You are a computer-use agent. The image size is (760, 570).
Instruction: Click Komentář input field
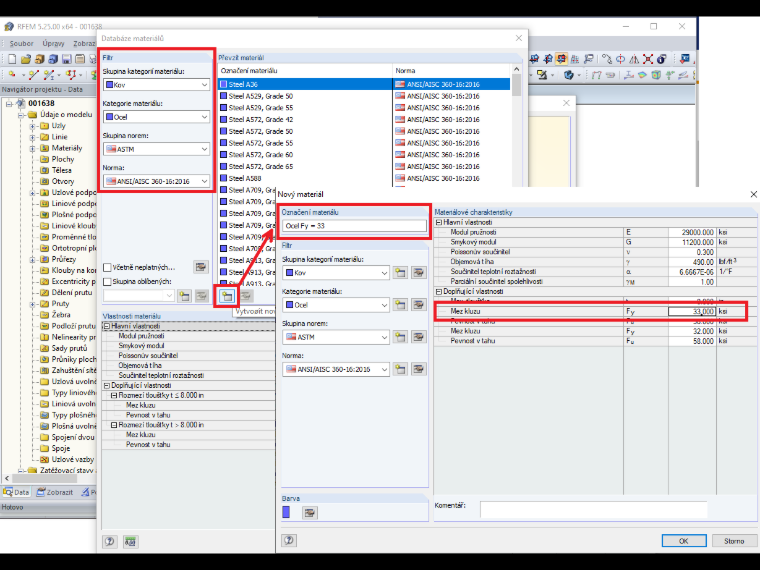pyautogui.click(x=593, y=509)
